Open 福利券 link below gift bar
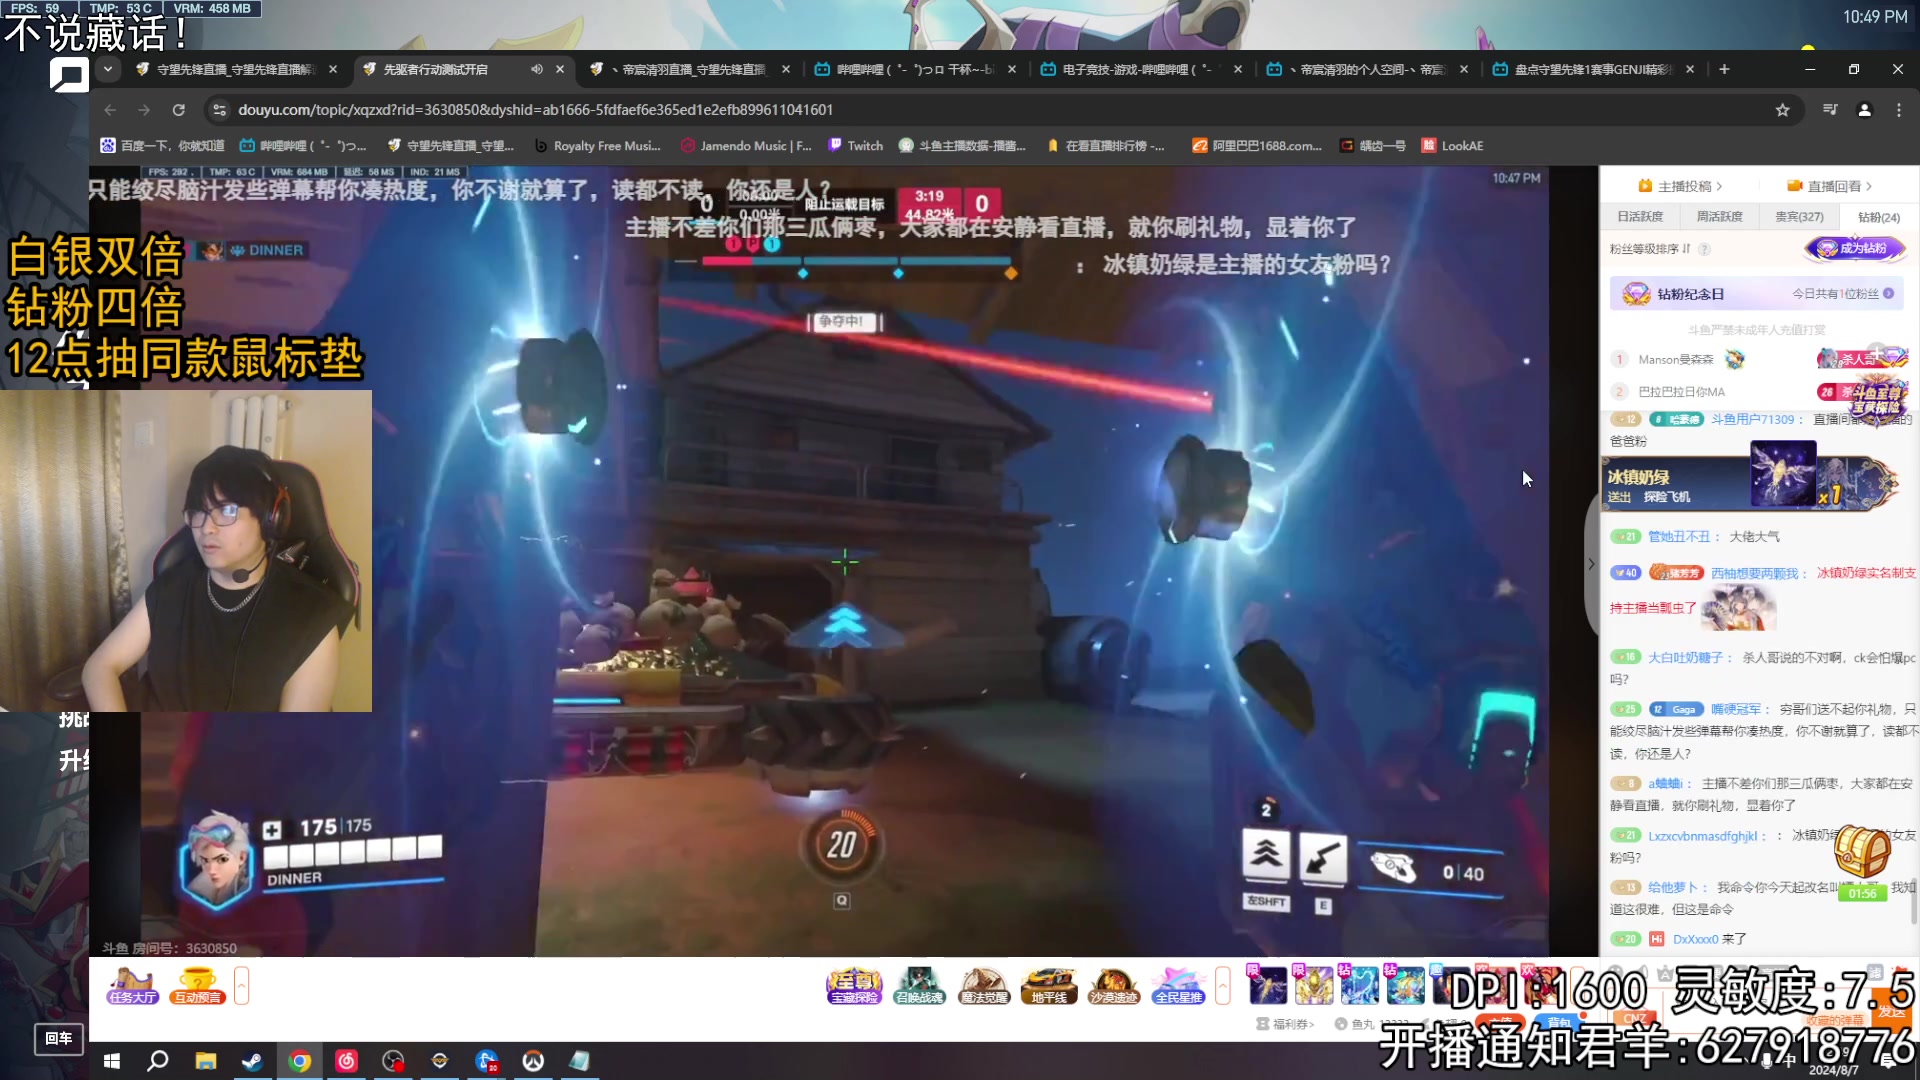This screenshot has height=1080, width=1920. tap(1286, 1024)
